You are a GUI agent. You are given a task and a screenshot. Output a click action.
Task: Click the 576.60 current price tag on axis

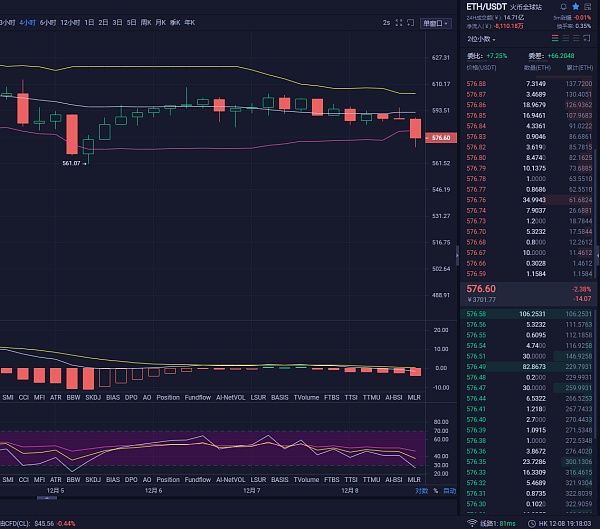[x=441, y=138]
